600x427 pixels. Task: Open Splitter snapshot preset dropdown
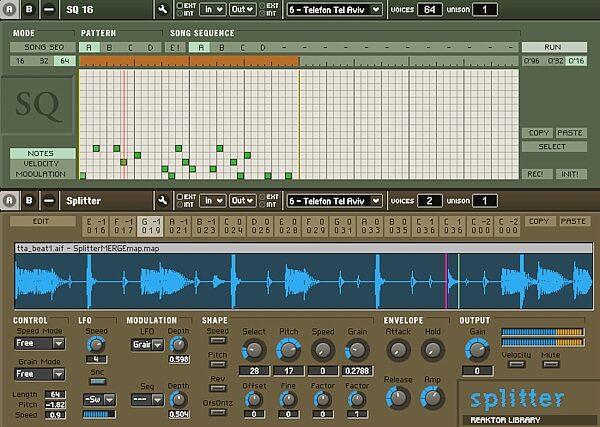(x=335, y=200)
